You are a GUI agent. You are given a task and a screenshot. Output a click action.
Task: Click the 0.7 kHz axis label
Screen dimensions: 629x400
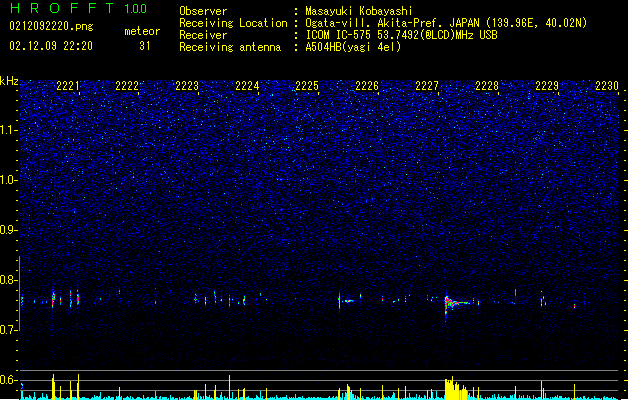click(x=8, y=330)
